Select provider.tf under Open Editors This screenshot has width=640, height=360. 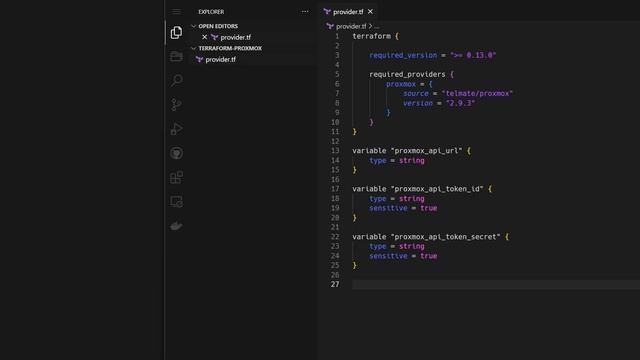(236, 37)
